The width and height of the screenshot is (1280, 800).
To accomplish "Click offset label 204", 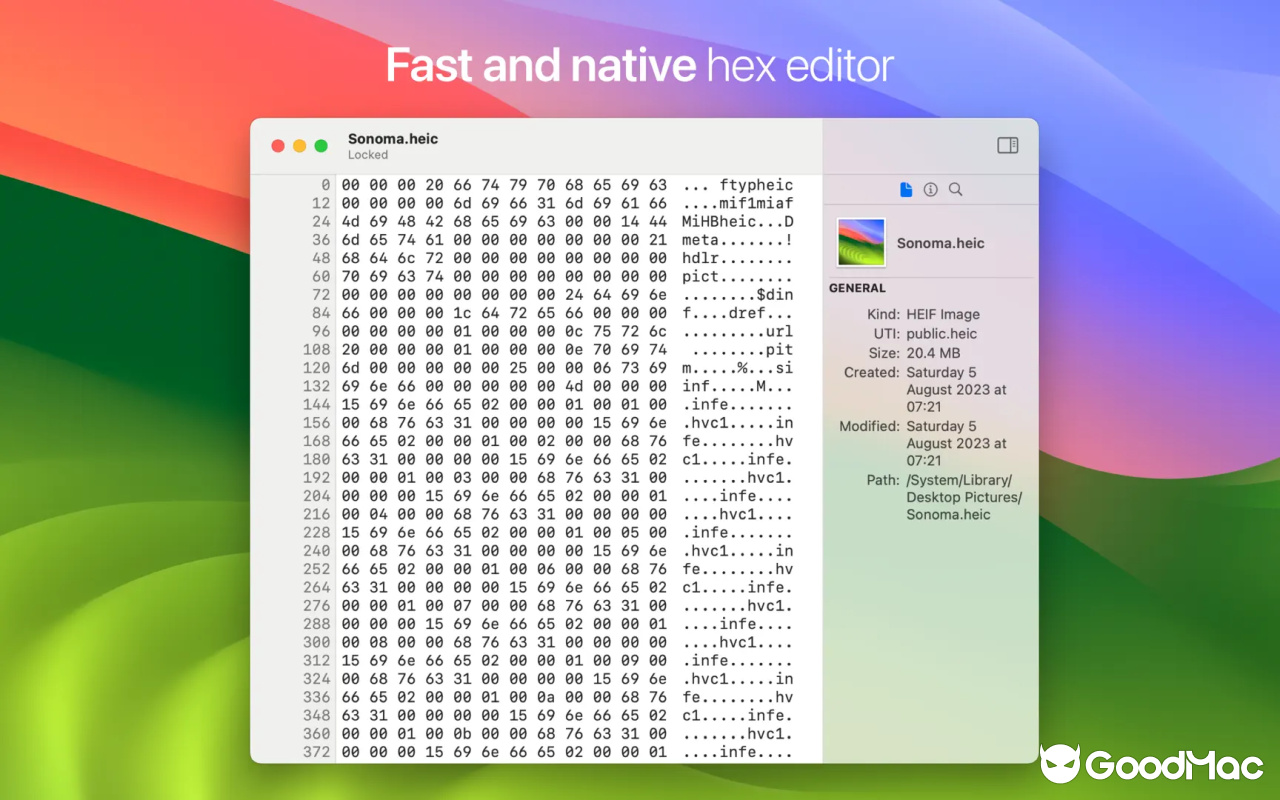I will 317,496.
